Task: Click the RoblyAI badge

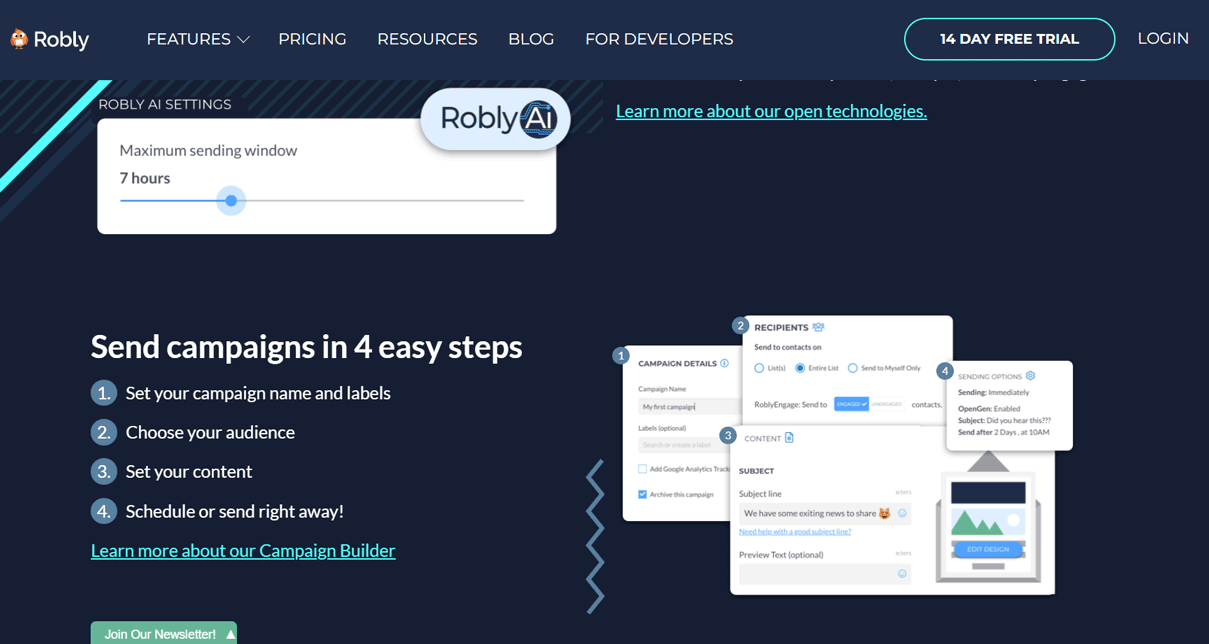Action: pyautogui.click(x=496, y=119)
